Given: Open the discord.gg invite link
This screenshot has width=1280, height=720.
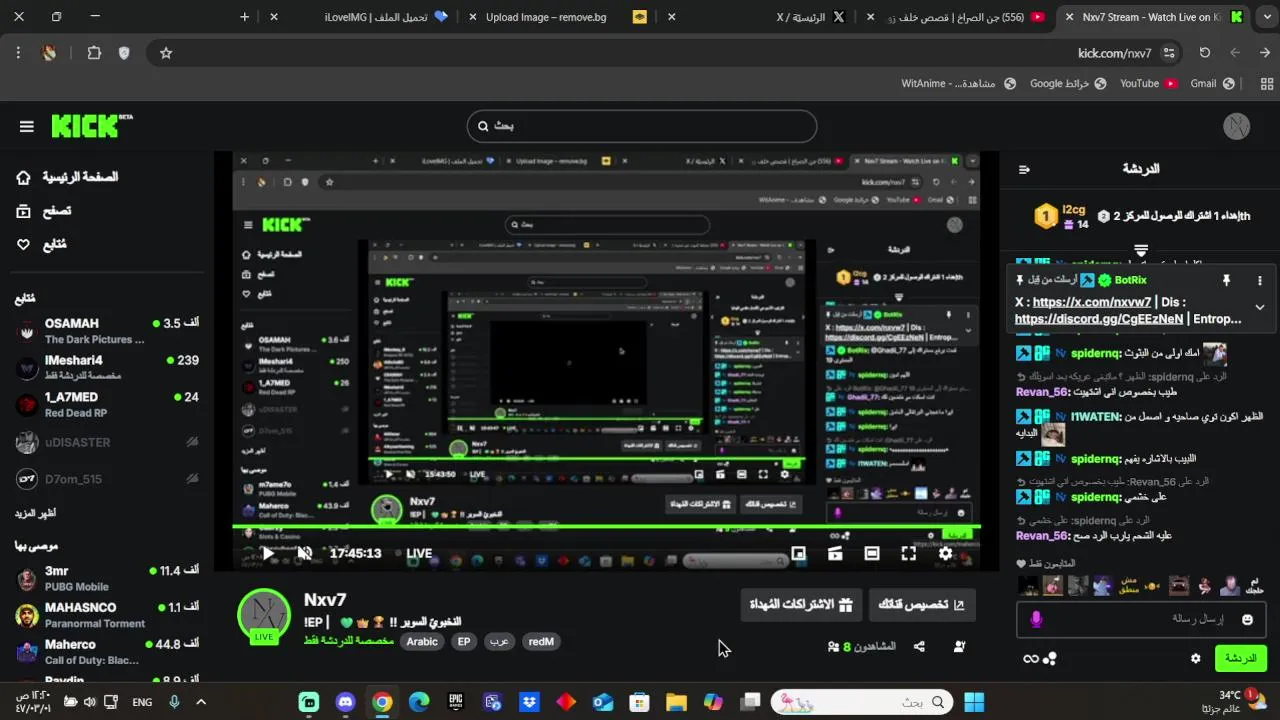Looking at the screenshot, I should pos(1099,319).
